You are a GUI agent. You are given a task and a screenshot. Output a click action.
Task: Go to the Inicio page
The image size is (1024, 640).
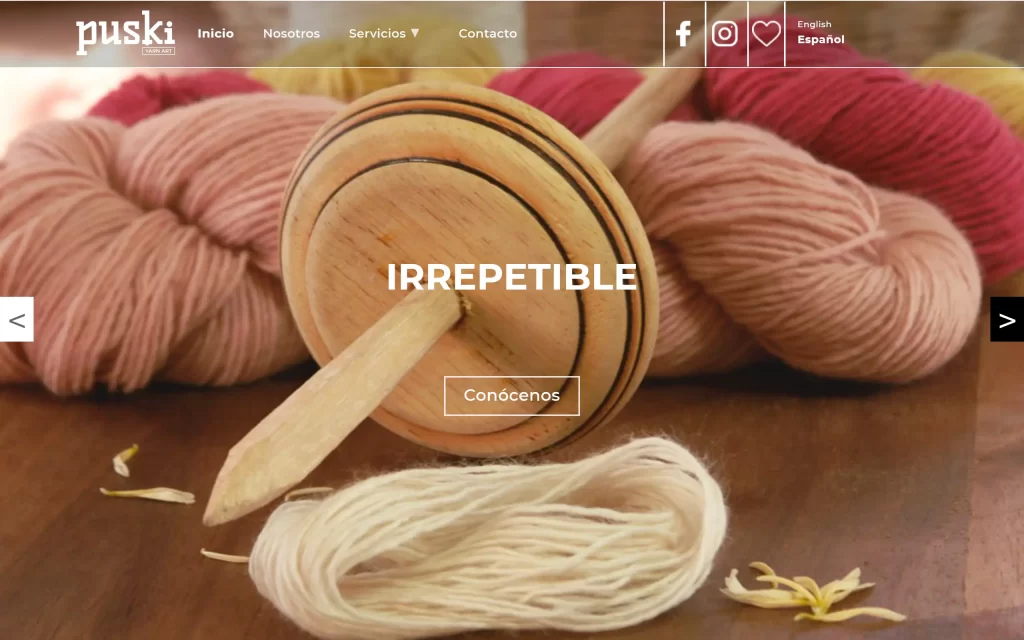coord(216,33)
